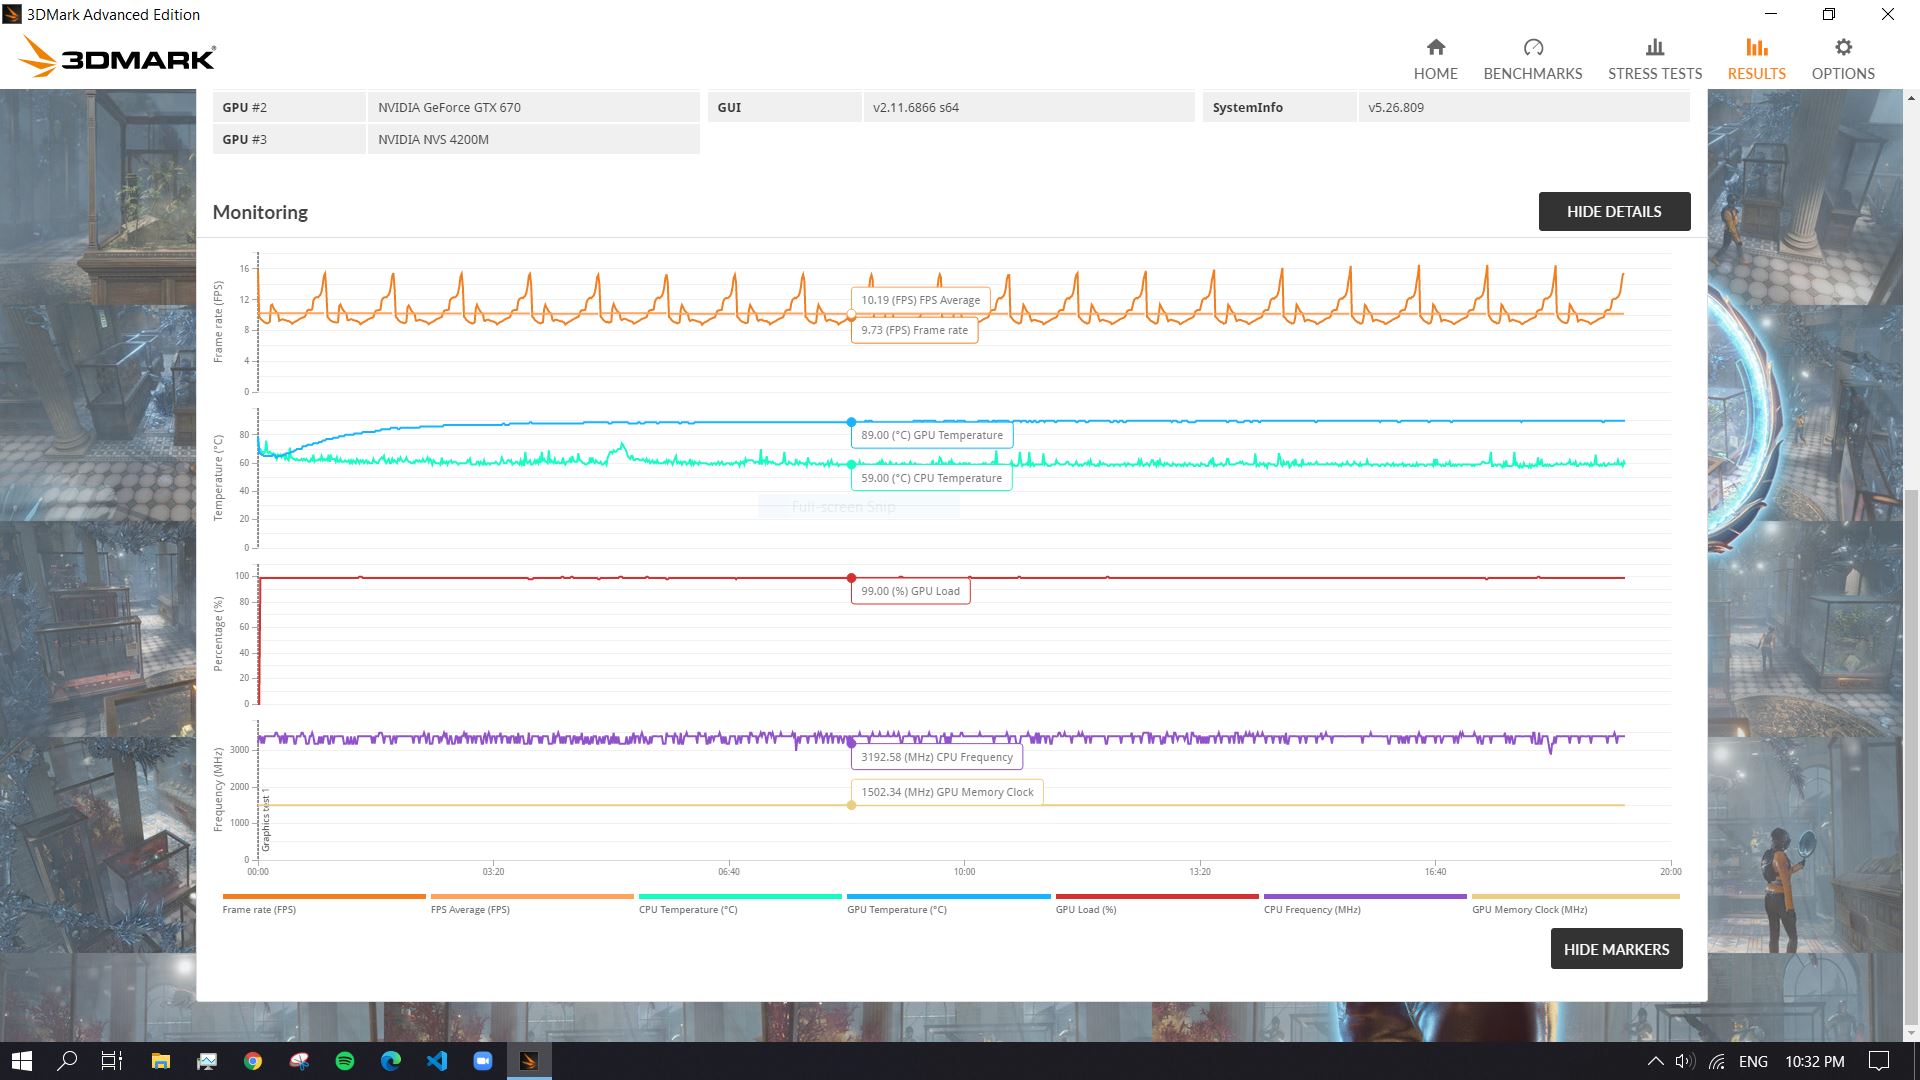Image resolution: width=1920 pixels, height=1080 pixels.
Task: Open Spotify from the taskbar
Action: [x=345, y=1061]
